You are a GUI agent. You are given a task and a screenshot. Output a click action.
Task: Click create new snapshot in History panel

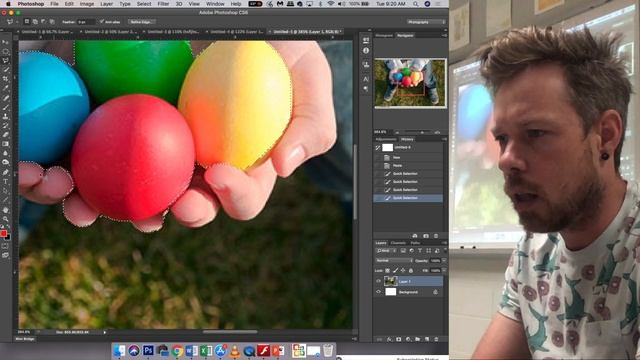(426, 236)
